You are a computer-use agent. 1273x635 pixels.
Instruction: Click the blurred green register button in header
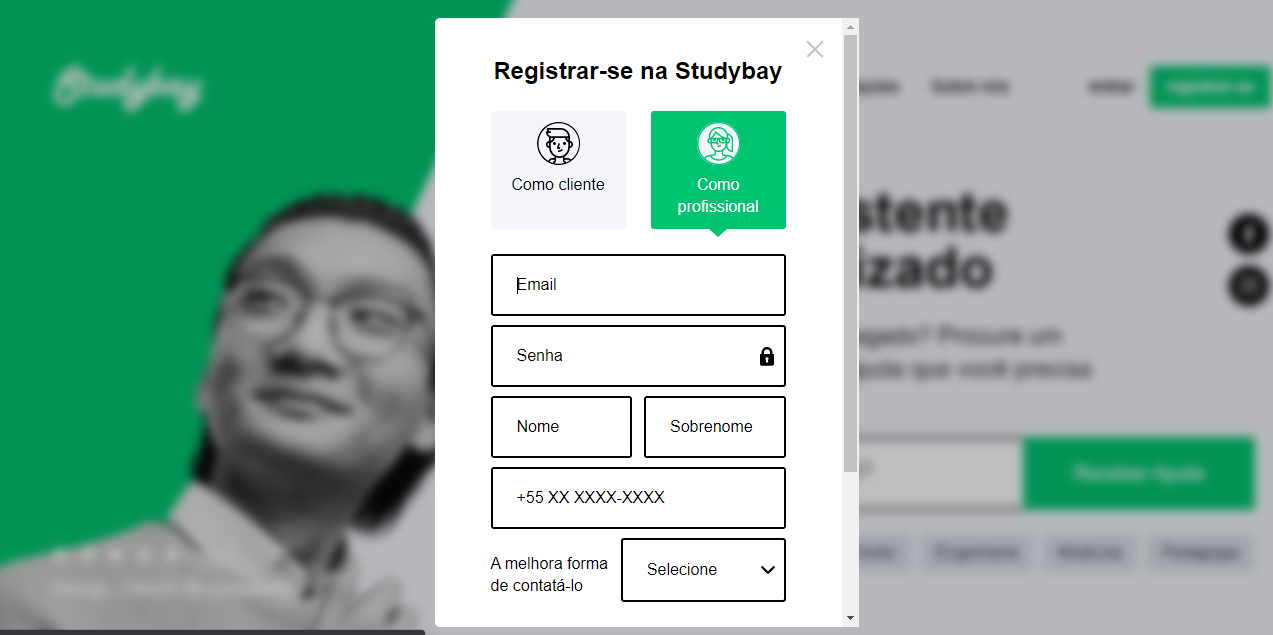click(1210, 87)
